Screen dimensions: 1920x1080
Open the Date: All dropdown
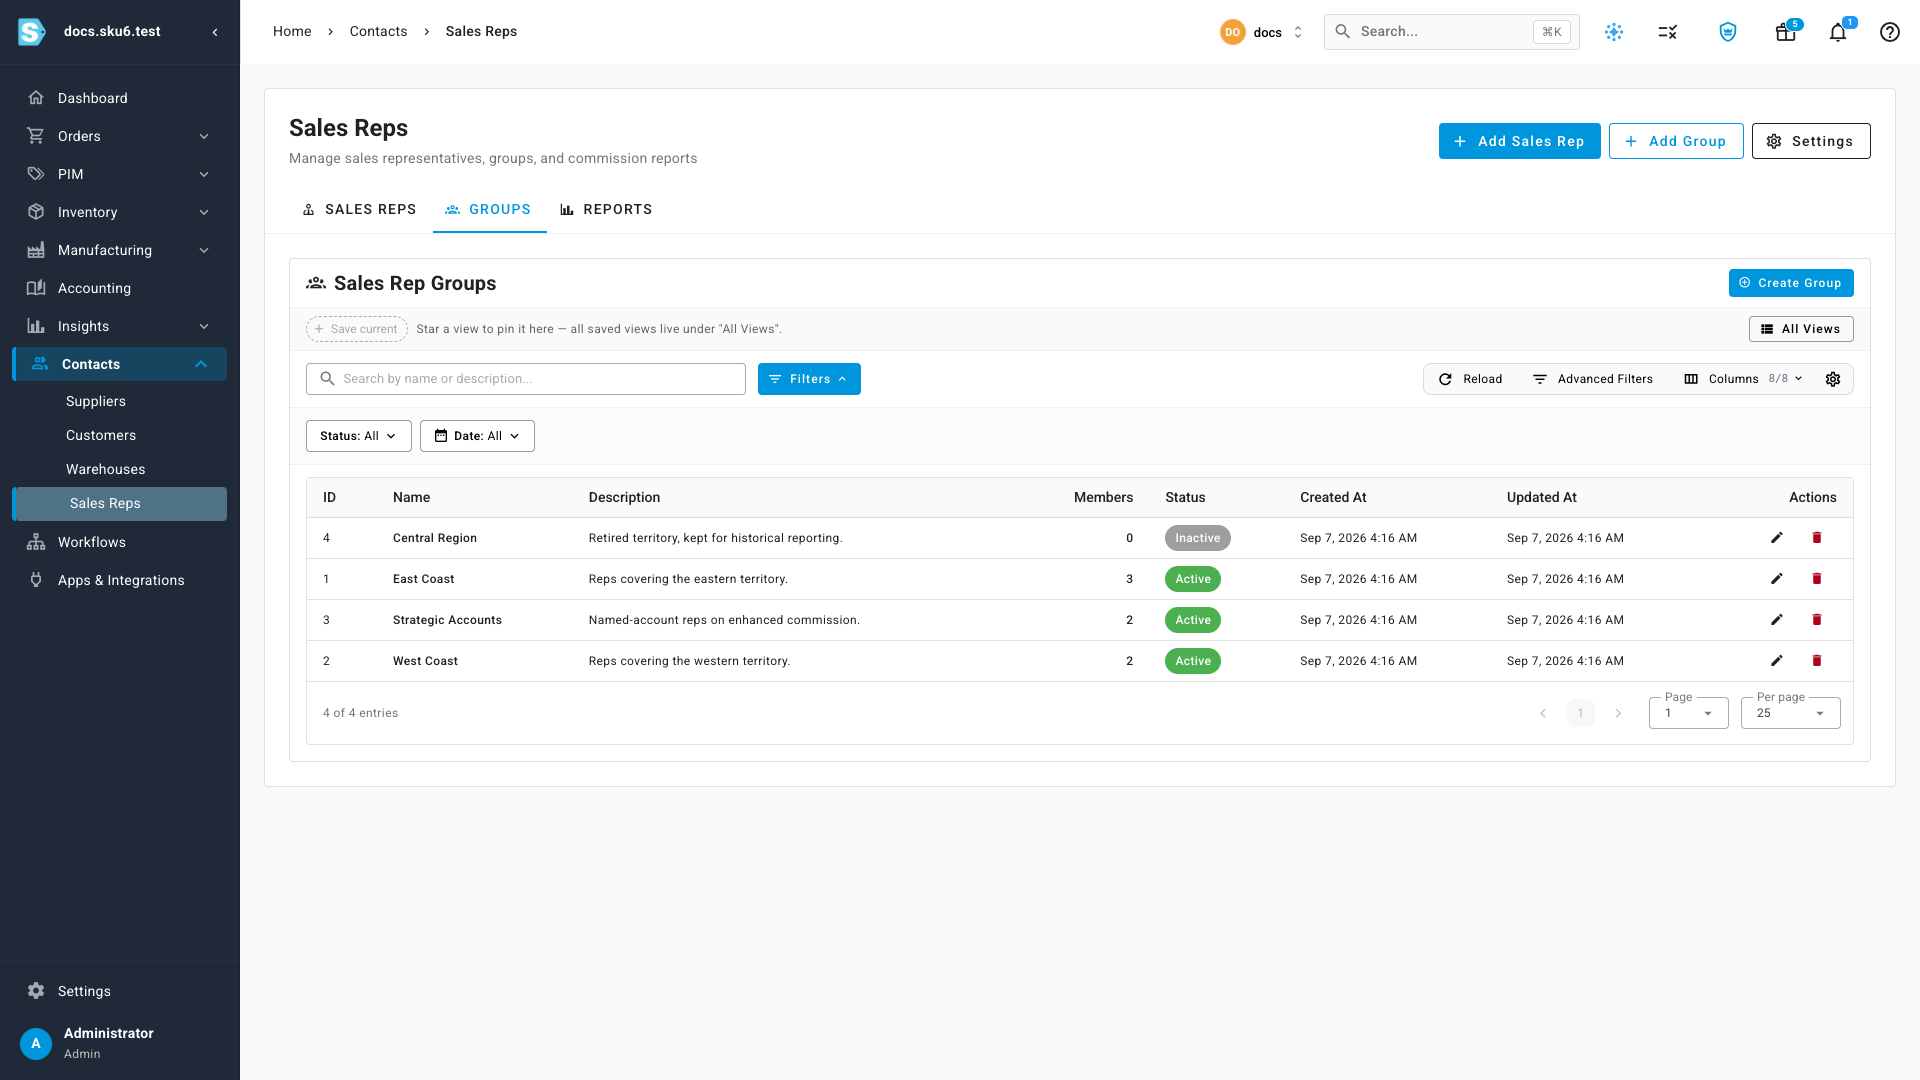pos(477,436)
